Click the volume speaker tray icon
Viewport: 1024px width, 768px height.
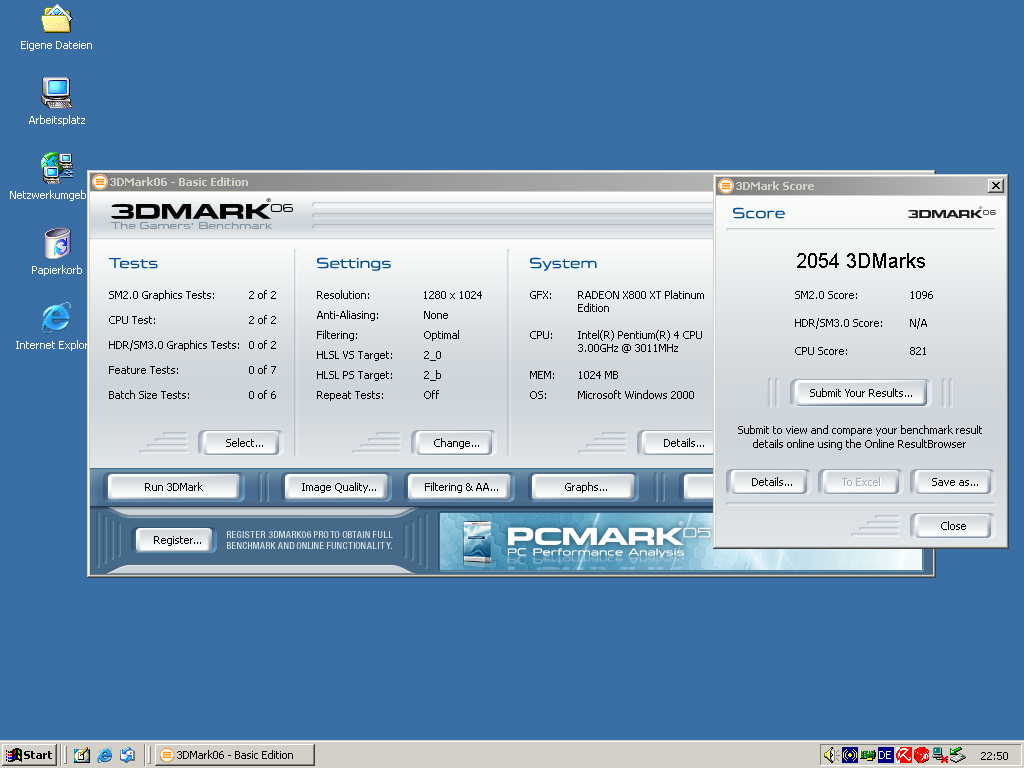tap(831, 756)
